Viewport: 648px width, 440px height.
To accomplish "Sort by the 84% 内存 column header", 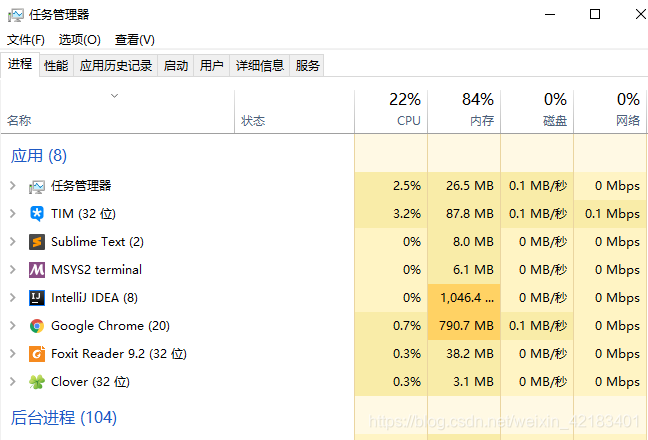I will [464, 112].
